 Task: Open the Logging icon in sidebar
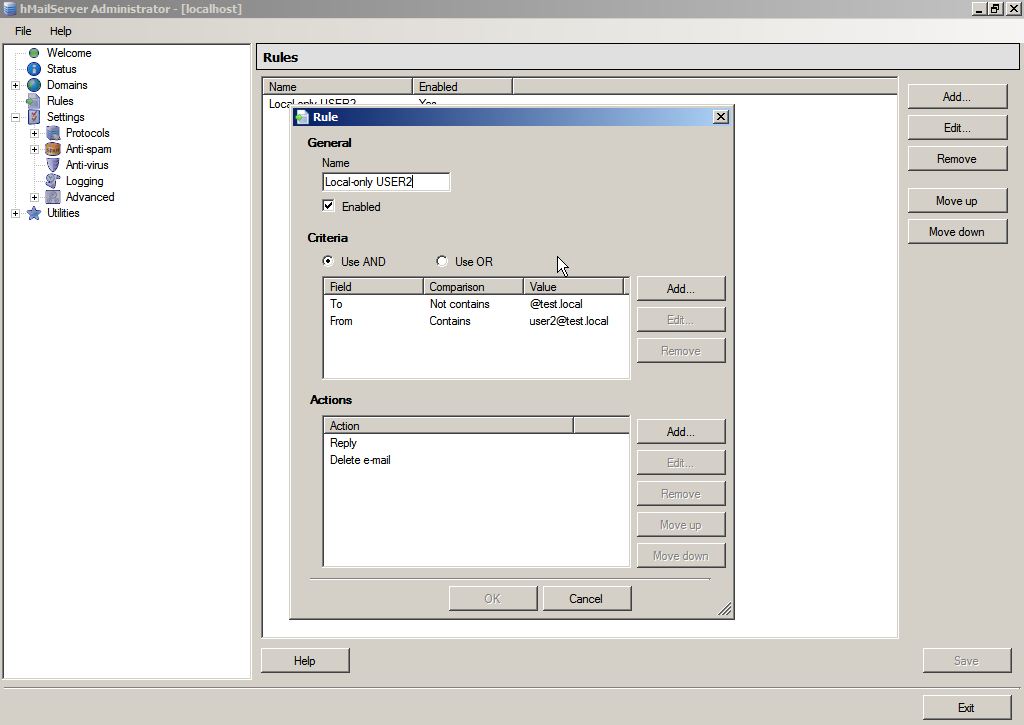(53, 181)
